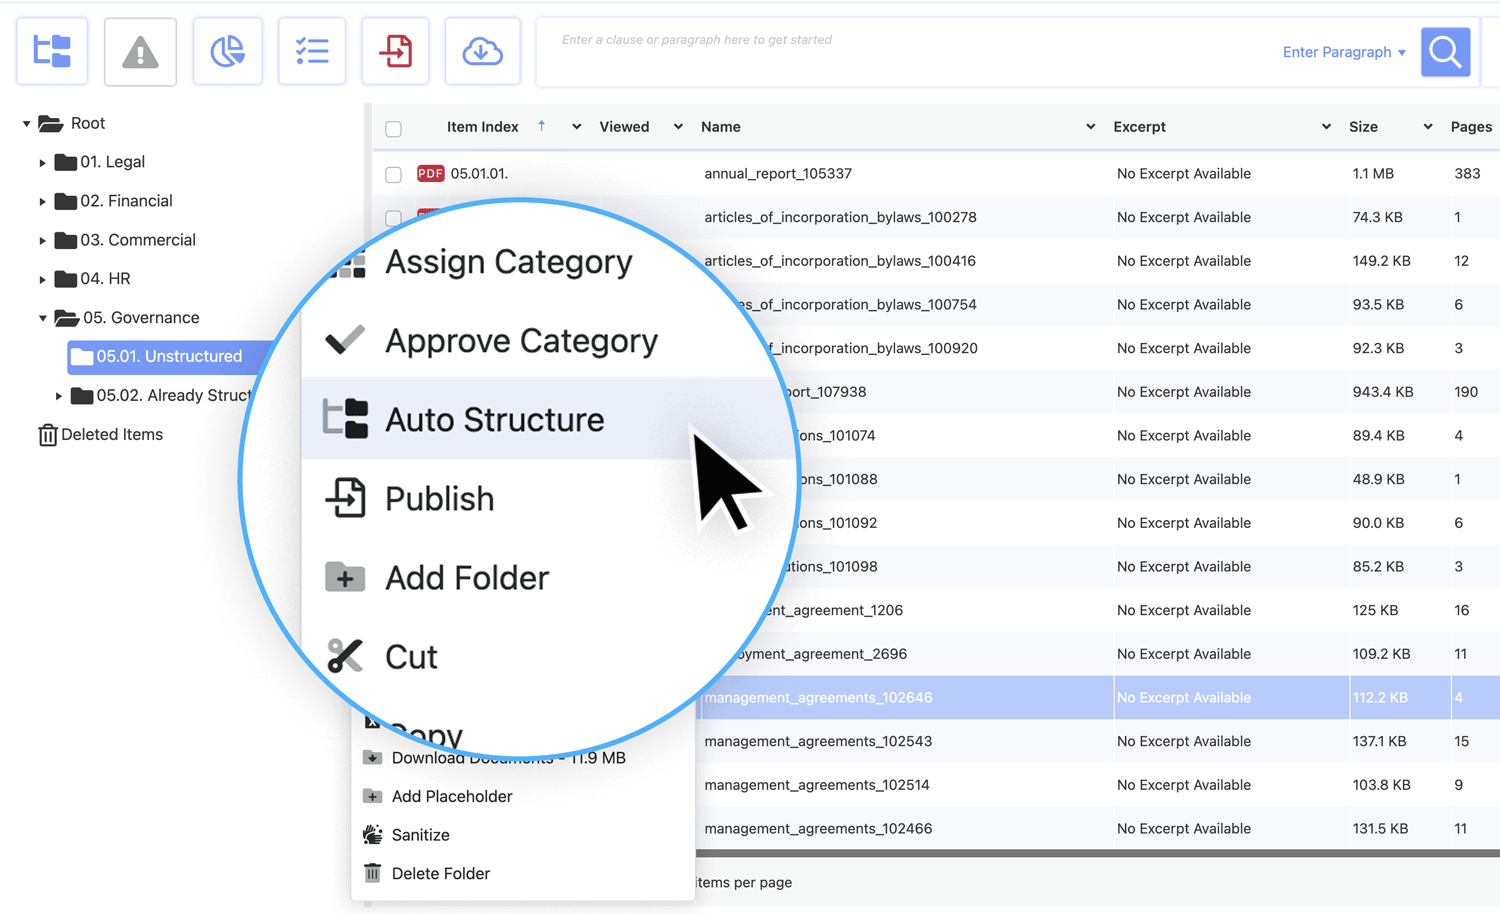Select Sanitize in the context menu
Screen dimensions: 1500x914
pos(420,835)
